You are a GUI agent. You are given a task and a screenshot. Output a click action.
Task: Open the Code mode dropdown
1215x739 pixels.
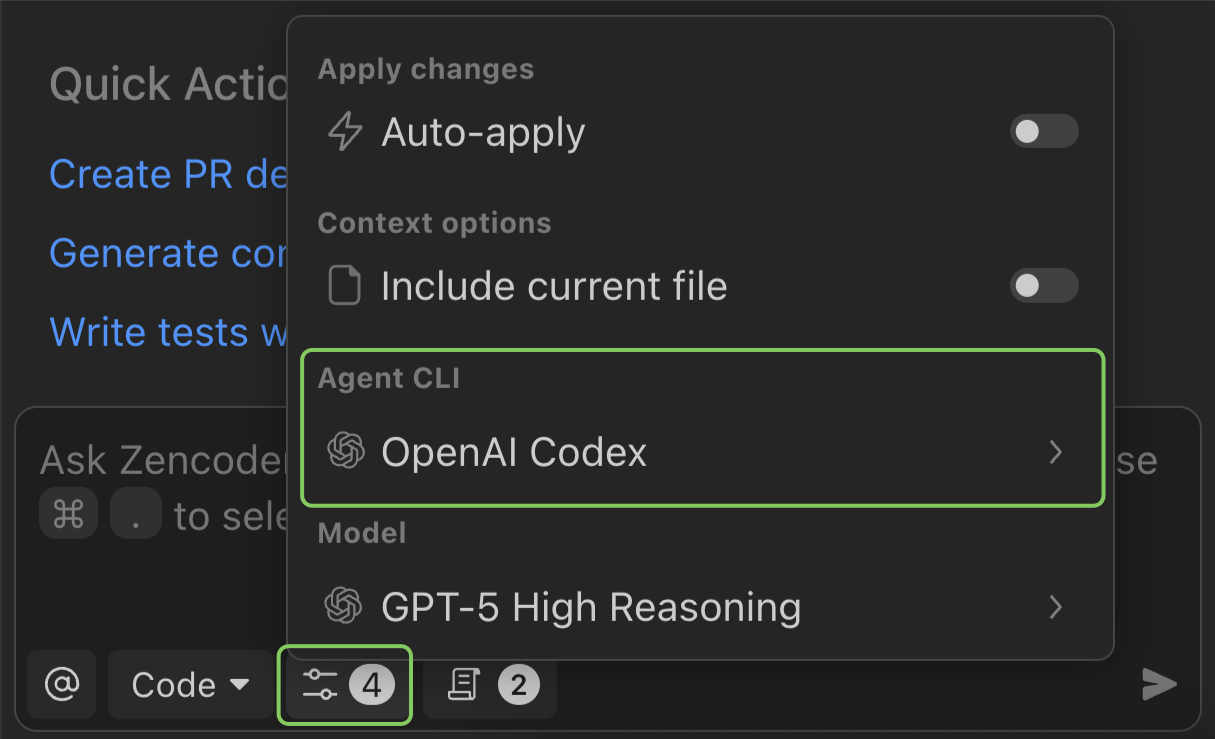pos(189,685)
